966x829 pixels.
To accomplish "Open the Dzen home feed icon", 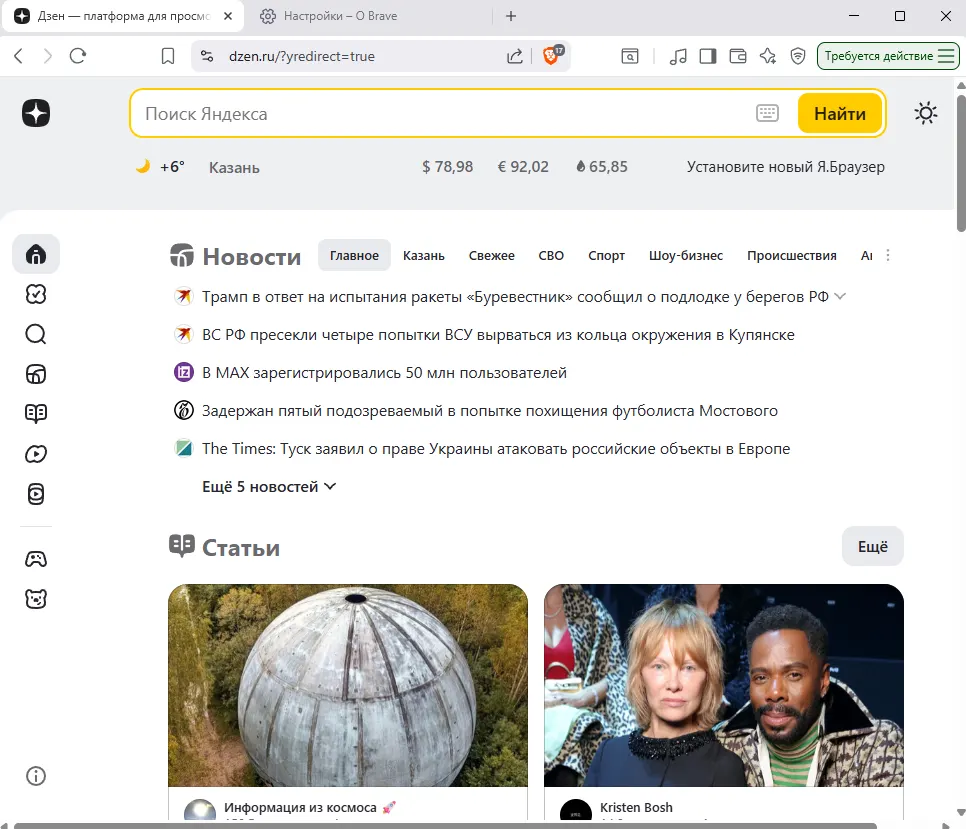I will click(x=36, y=254).
